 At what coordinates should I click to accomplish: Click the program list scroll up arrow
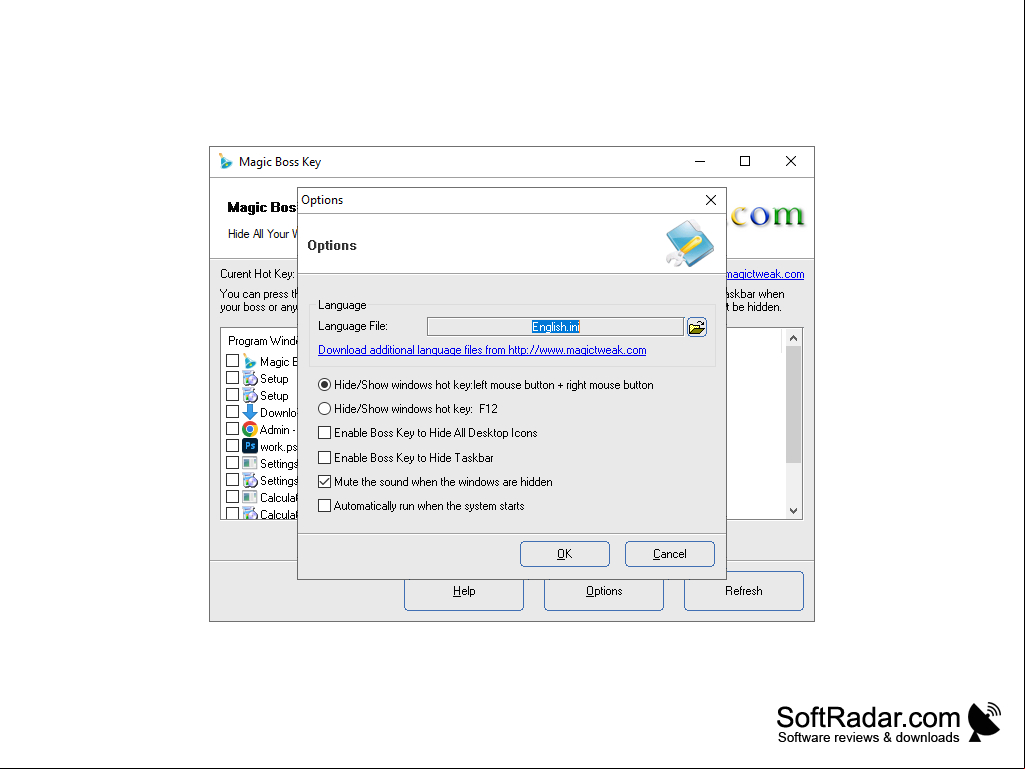pos(793,338)
